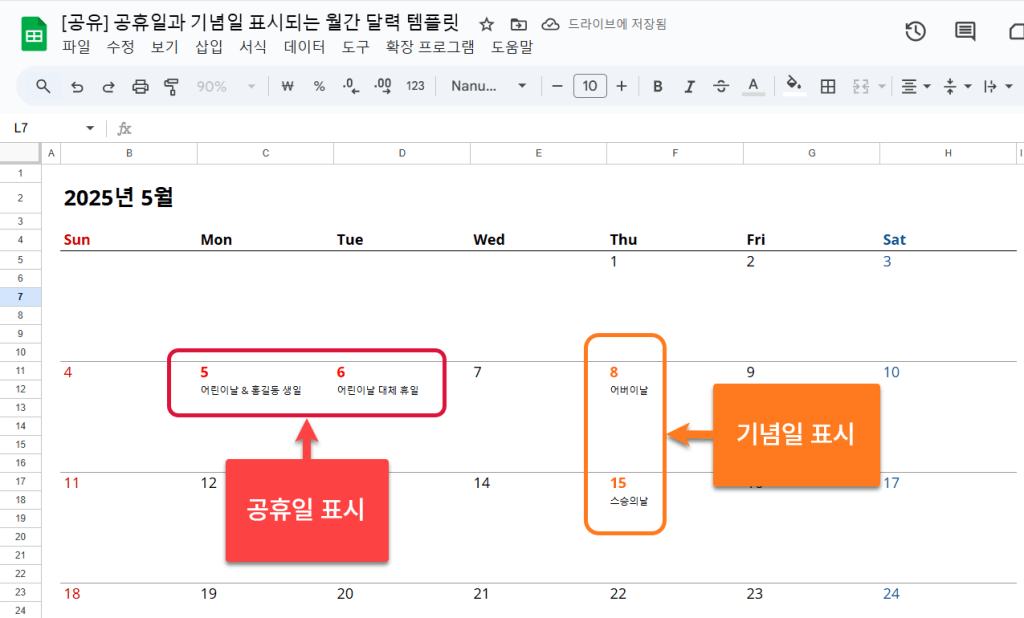Format as currency with ₩ button
Viewport: 1024px width, 618px height.
(288, 87)
